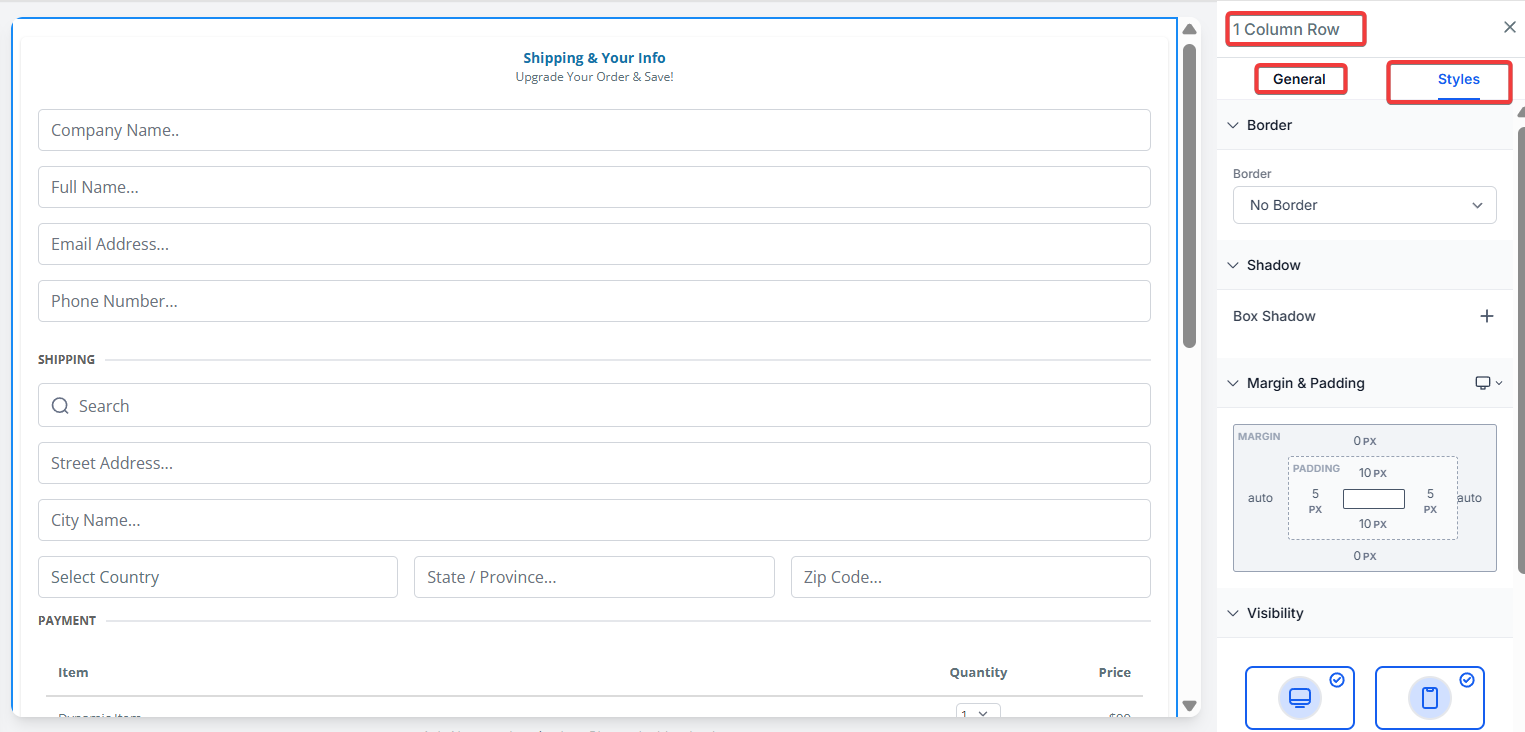Image resolution: width=1525 pixels, height=732 pixels.
Task: Click the search magnifier icon in Shipping
Action: (60, 406)
